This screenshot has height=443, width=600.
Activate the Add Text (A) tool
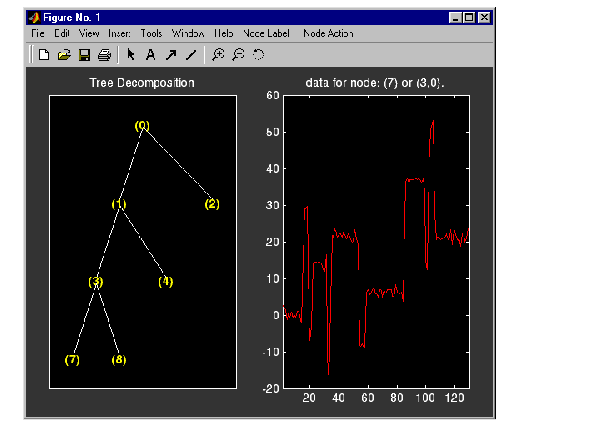click(151, 55)
